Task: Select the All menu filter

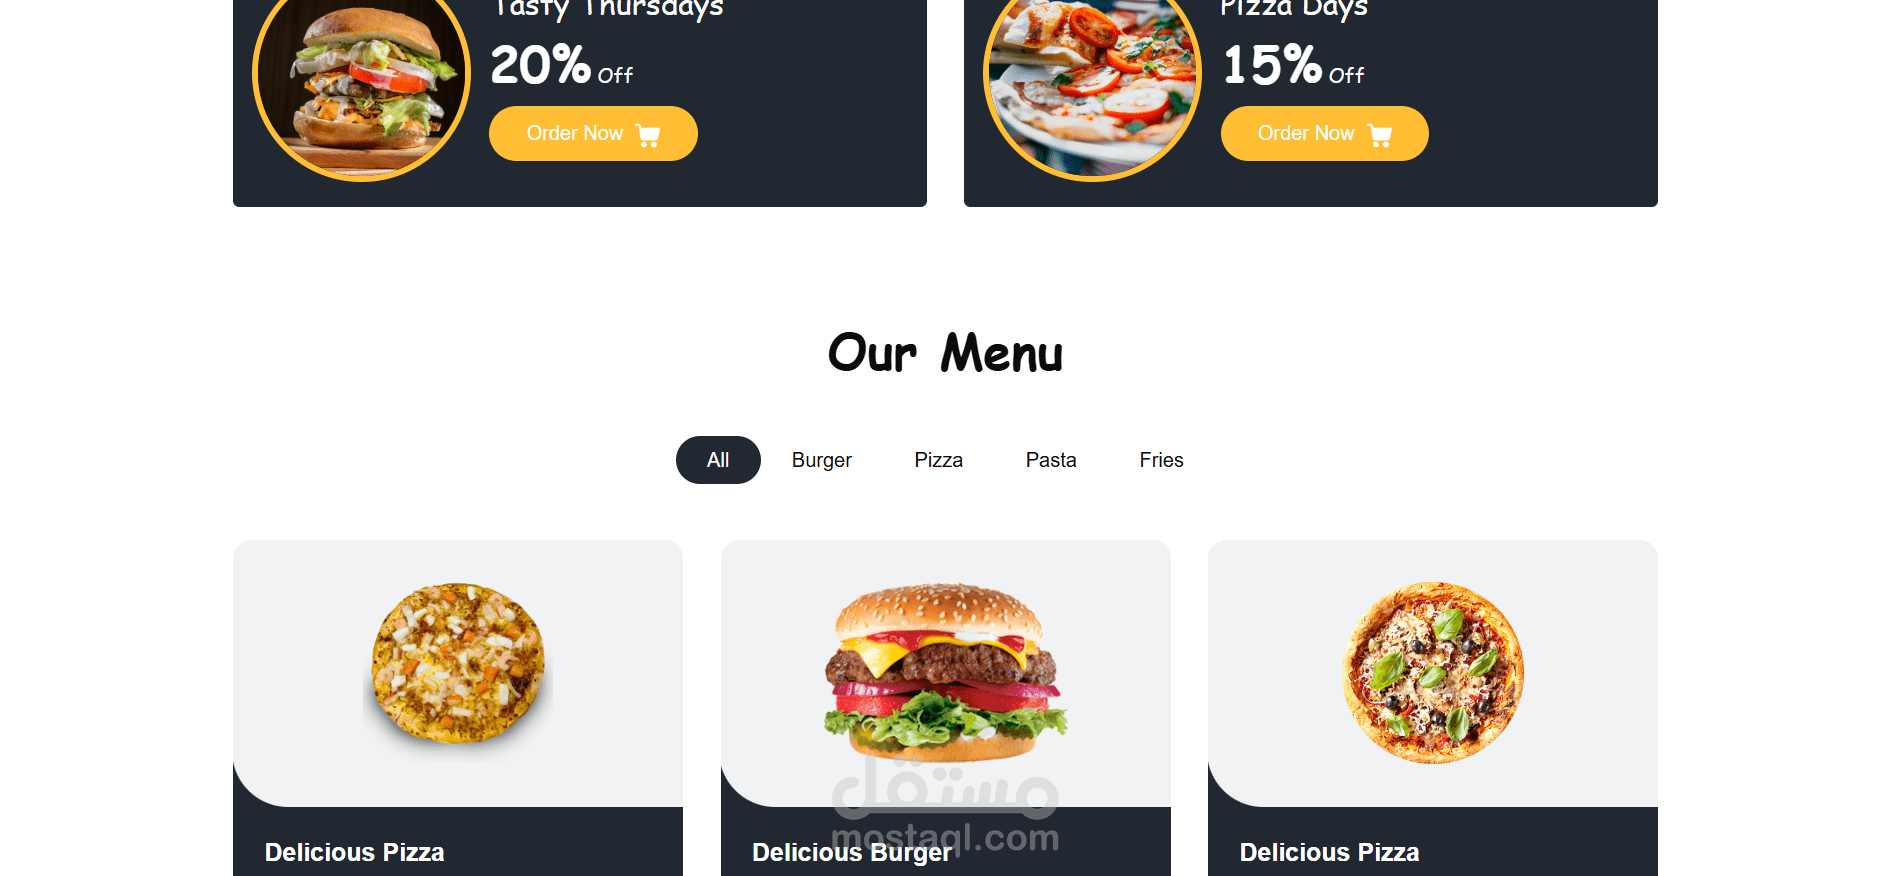Action: pos(718,460)
